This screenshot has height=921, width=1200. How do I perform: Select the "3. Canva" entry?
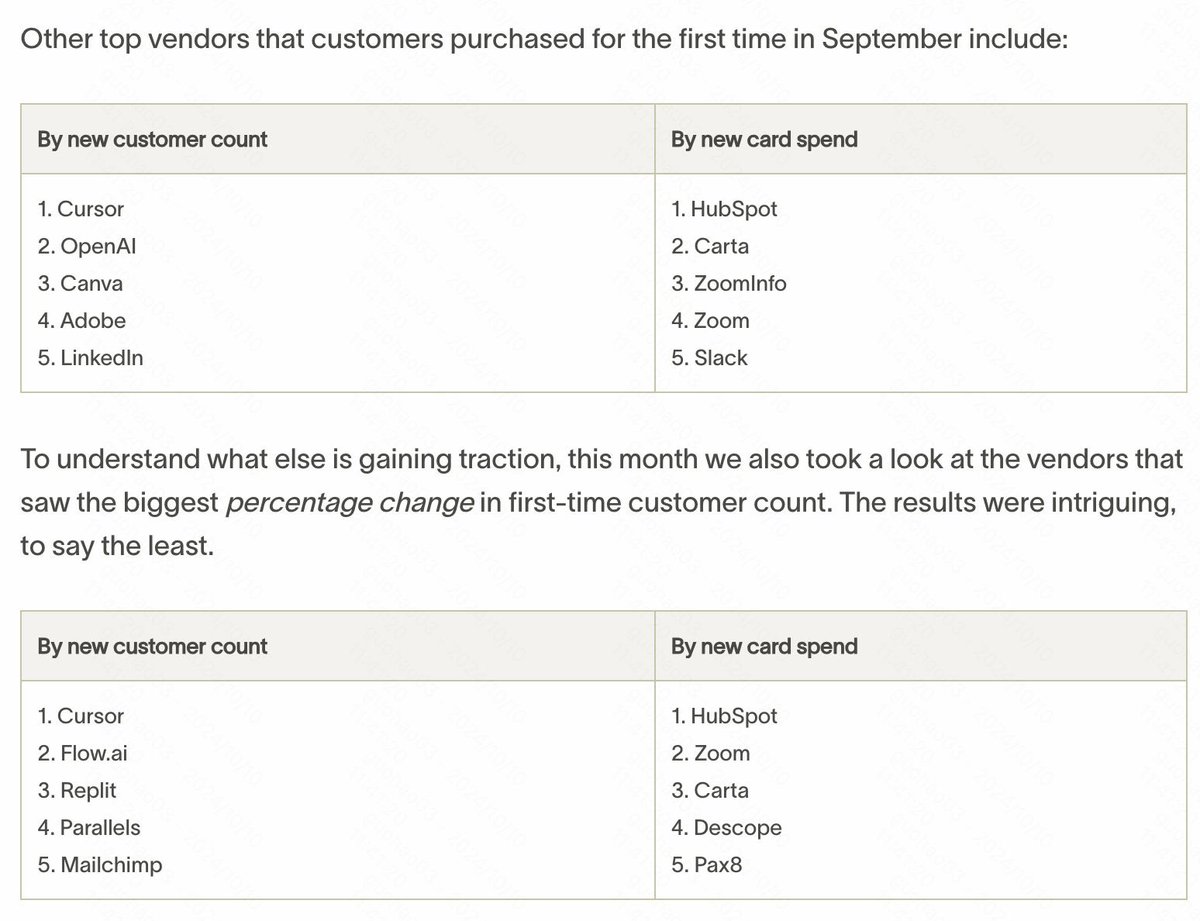pos(80,284)
